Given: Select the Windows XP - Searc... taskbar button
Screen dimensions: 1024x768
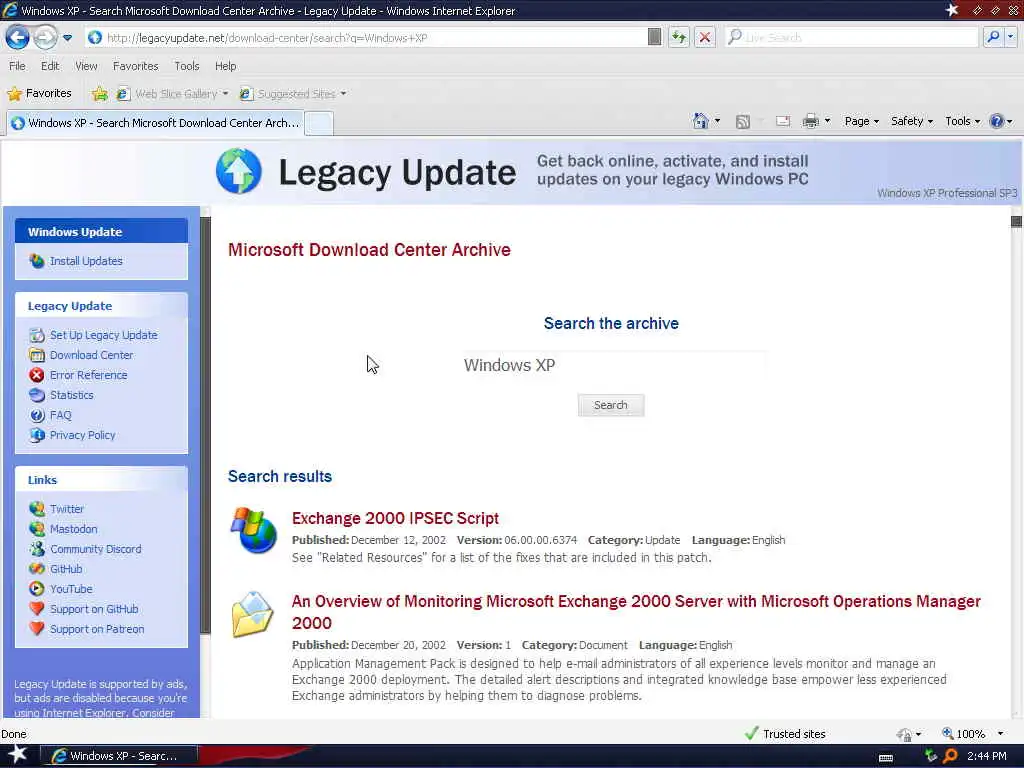Looking at the screenshot, I should (119, 756).
